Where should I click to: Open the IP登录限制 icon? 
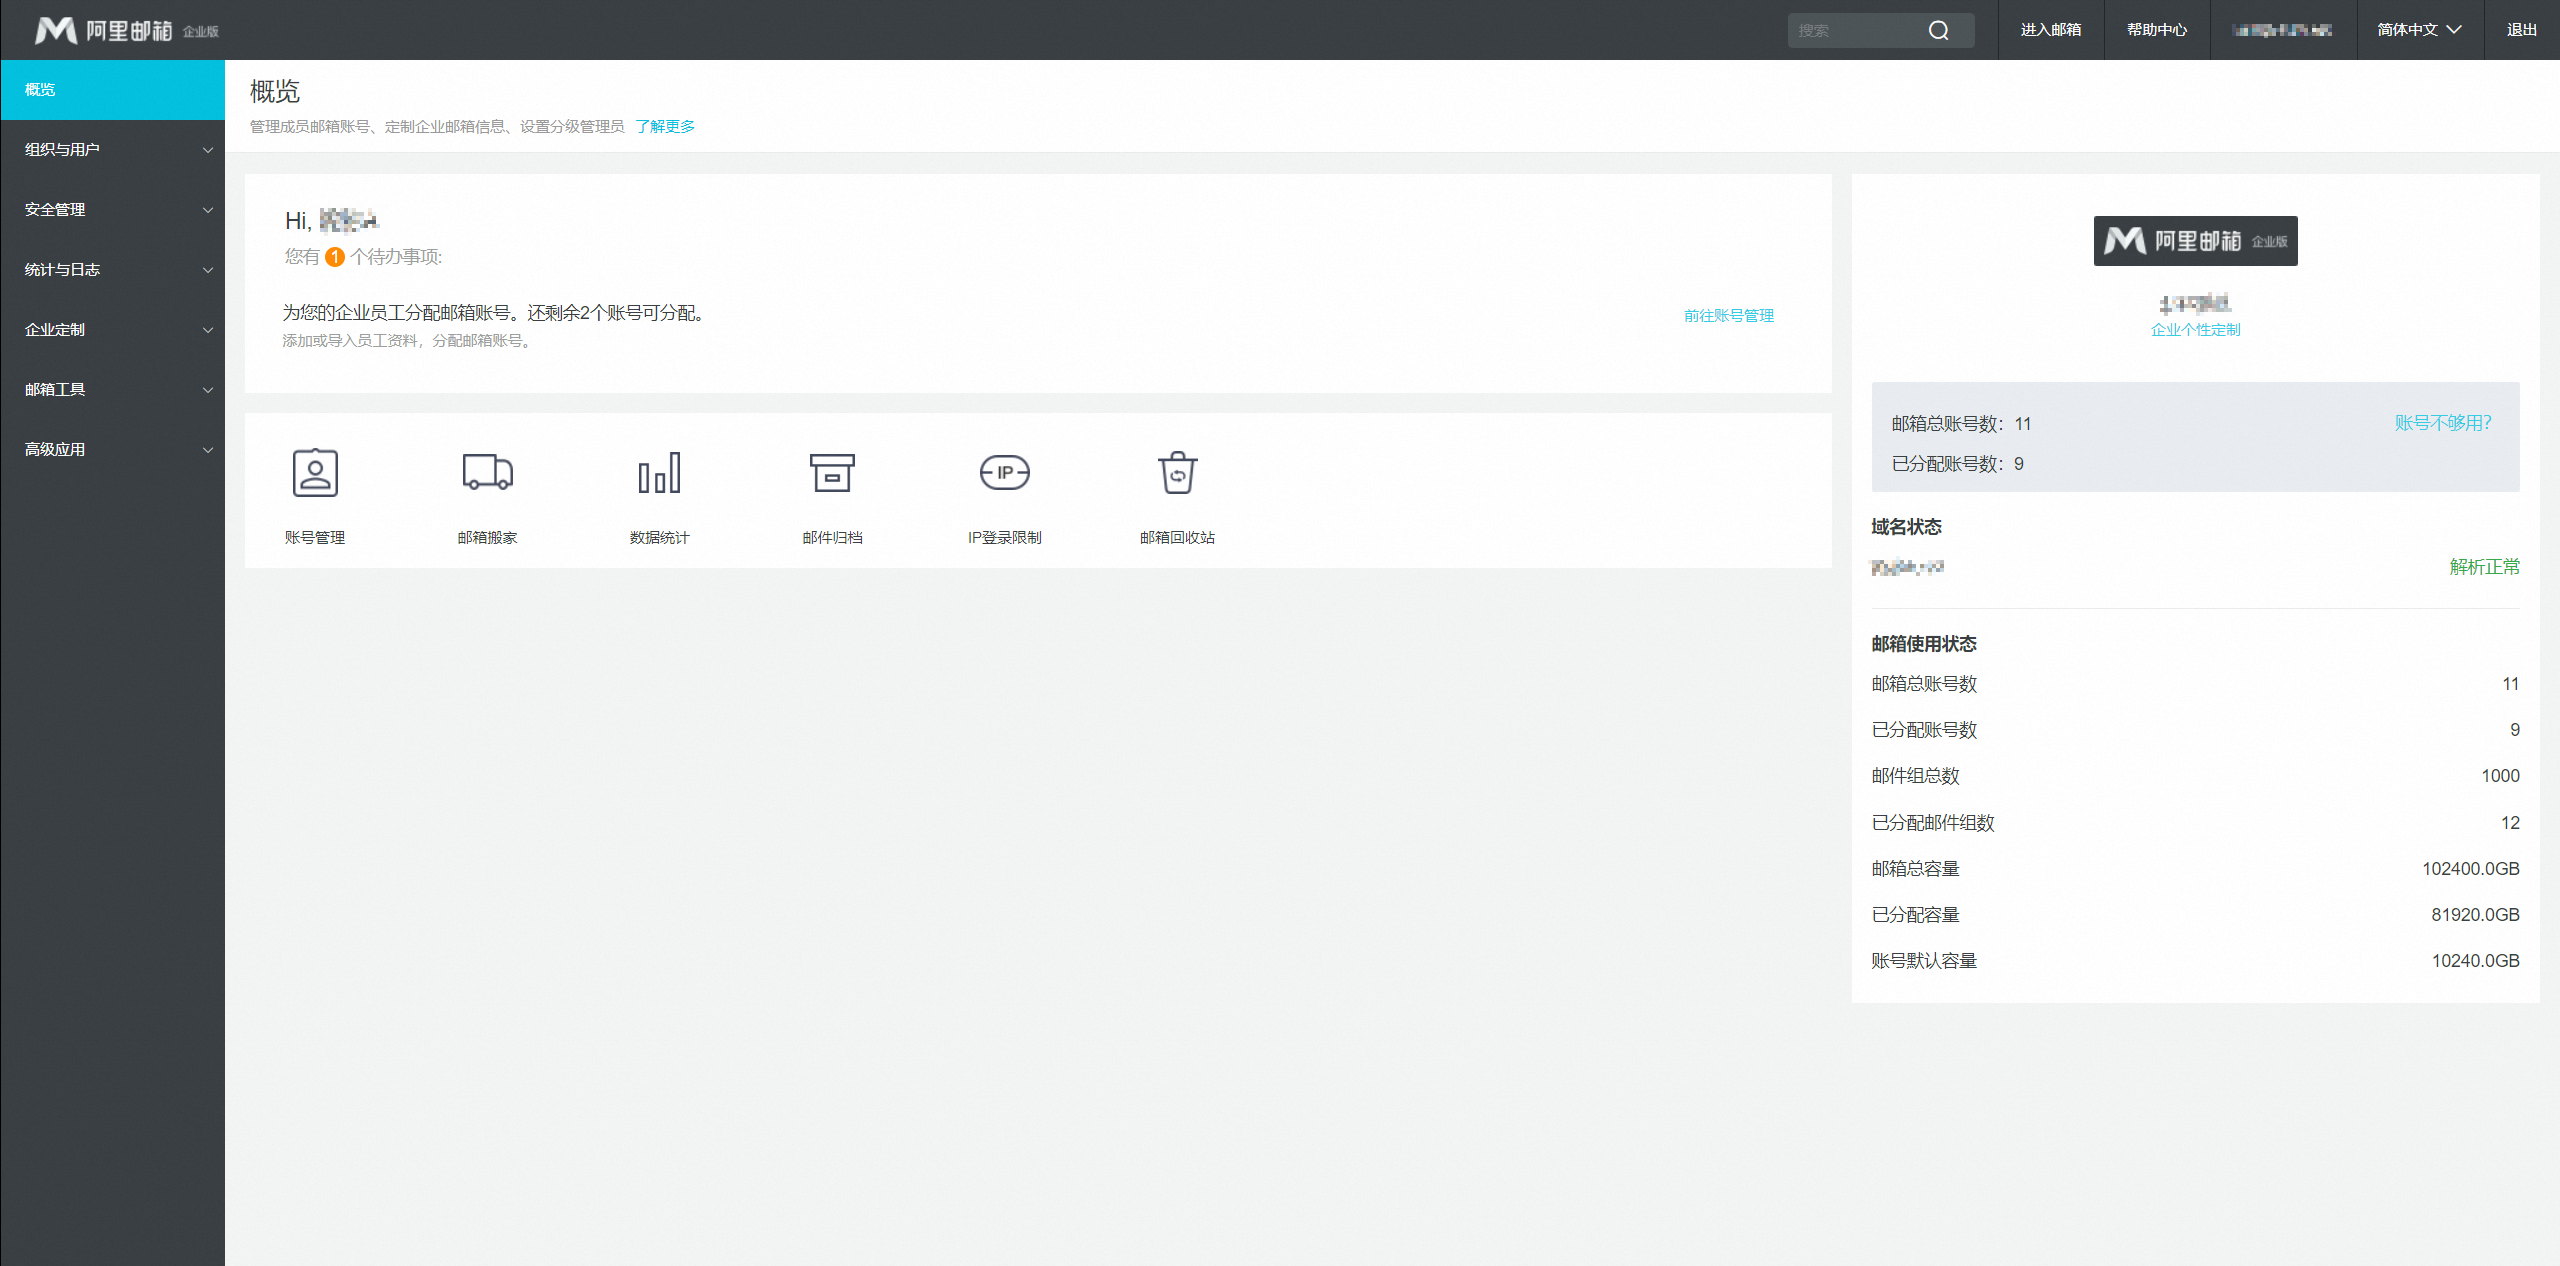click(1004, 473)
